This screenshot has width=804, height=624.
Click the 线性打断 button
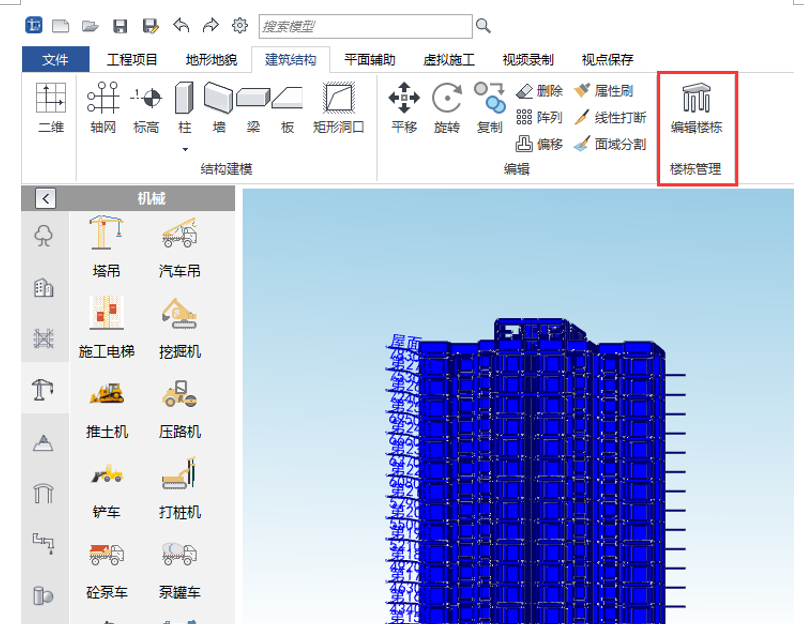click(610, 117)
